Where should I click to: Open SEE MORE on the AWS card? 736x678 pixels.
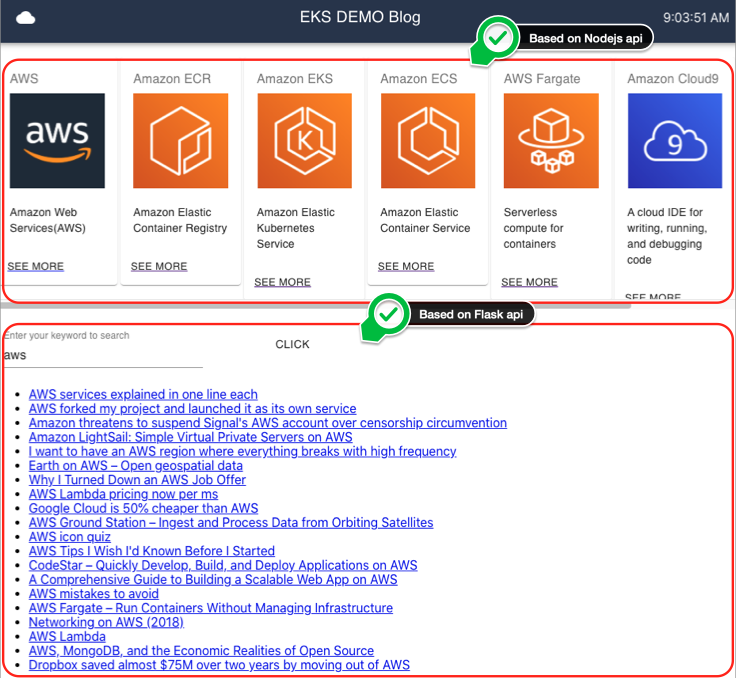[x=36, y=266]
